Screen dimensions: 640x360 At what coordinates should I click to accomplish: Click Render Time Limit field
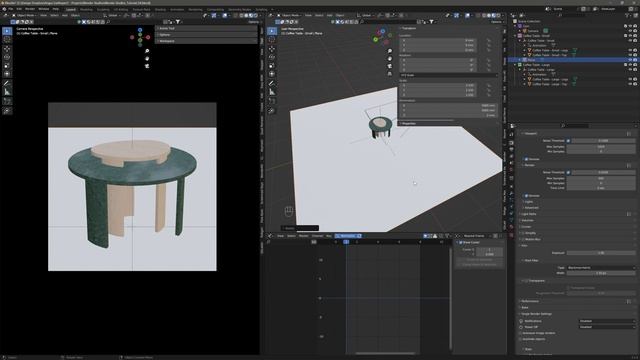(x=601, y=188)
